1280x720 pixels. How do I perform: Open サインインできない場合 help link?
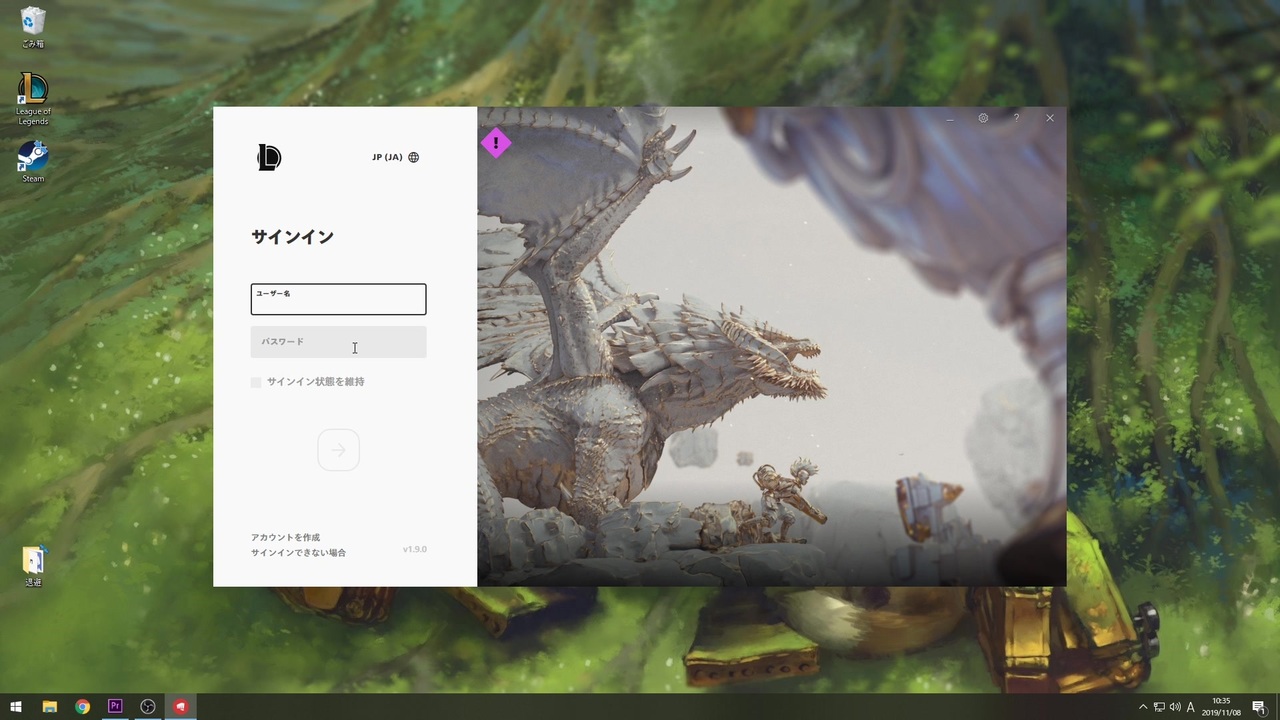coord(298,552)
